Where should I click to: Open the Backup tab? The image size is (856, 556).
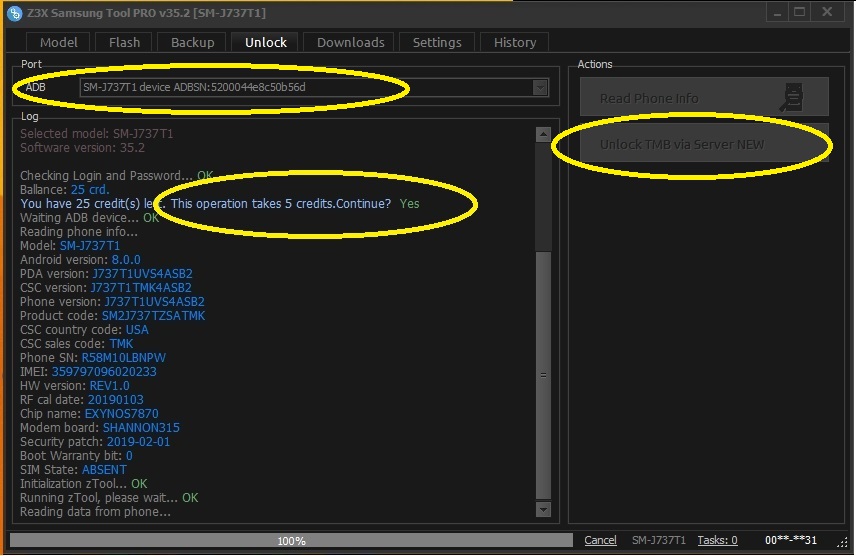192,43
